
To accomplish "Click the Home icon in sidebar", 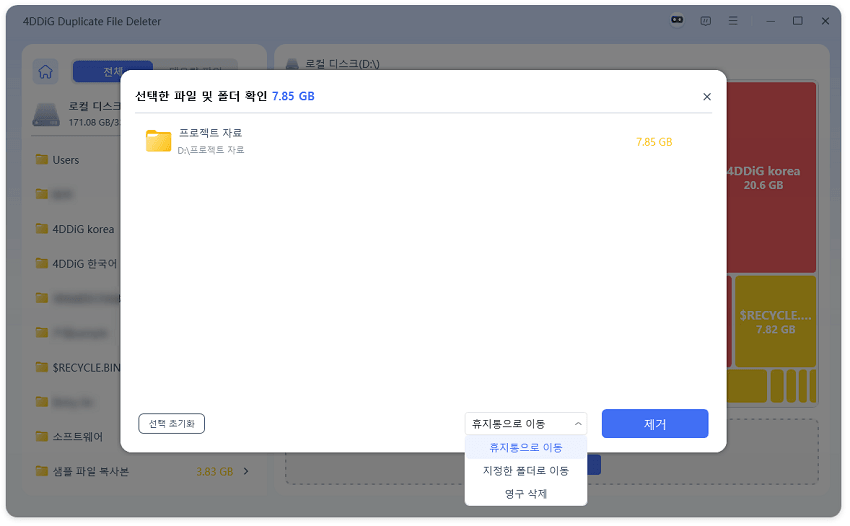I will coord(45,72).
